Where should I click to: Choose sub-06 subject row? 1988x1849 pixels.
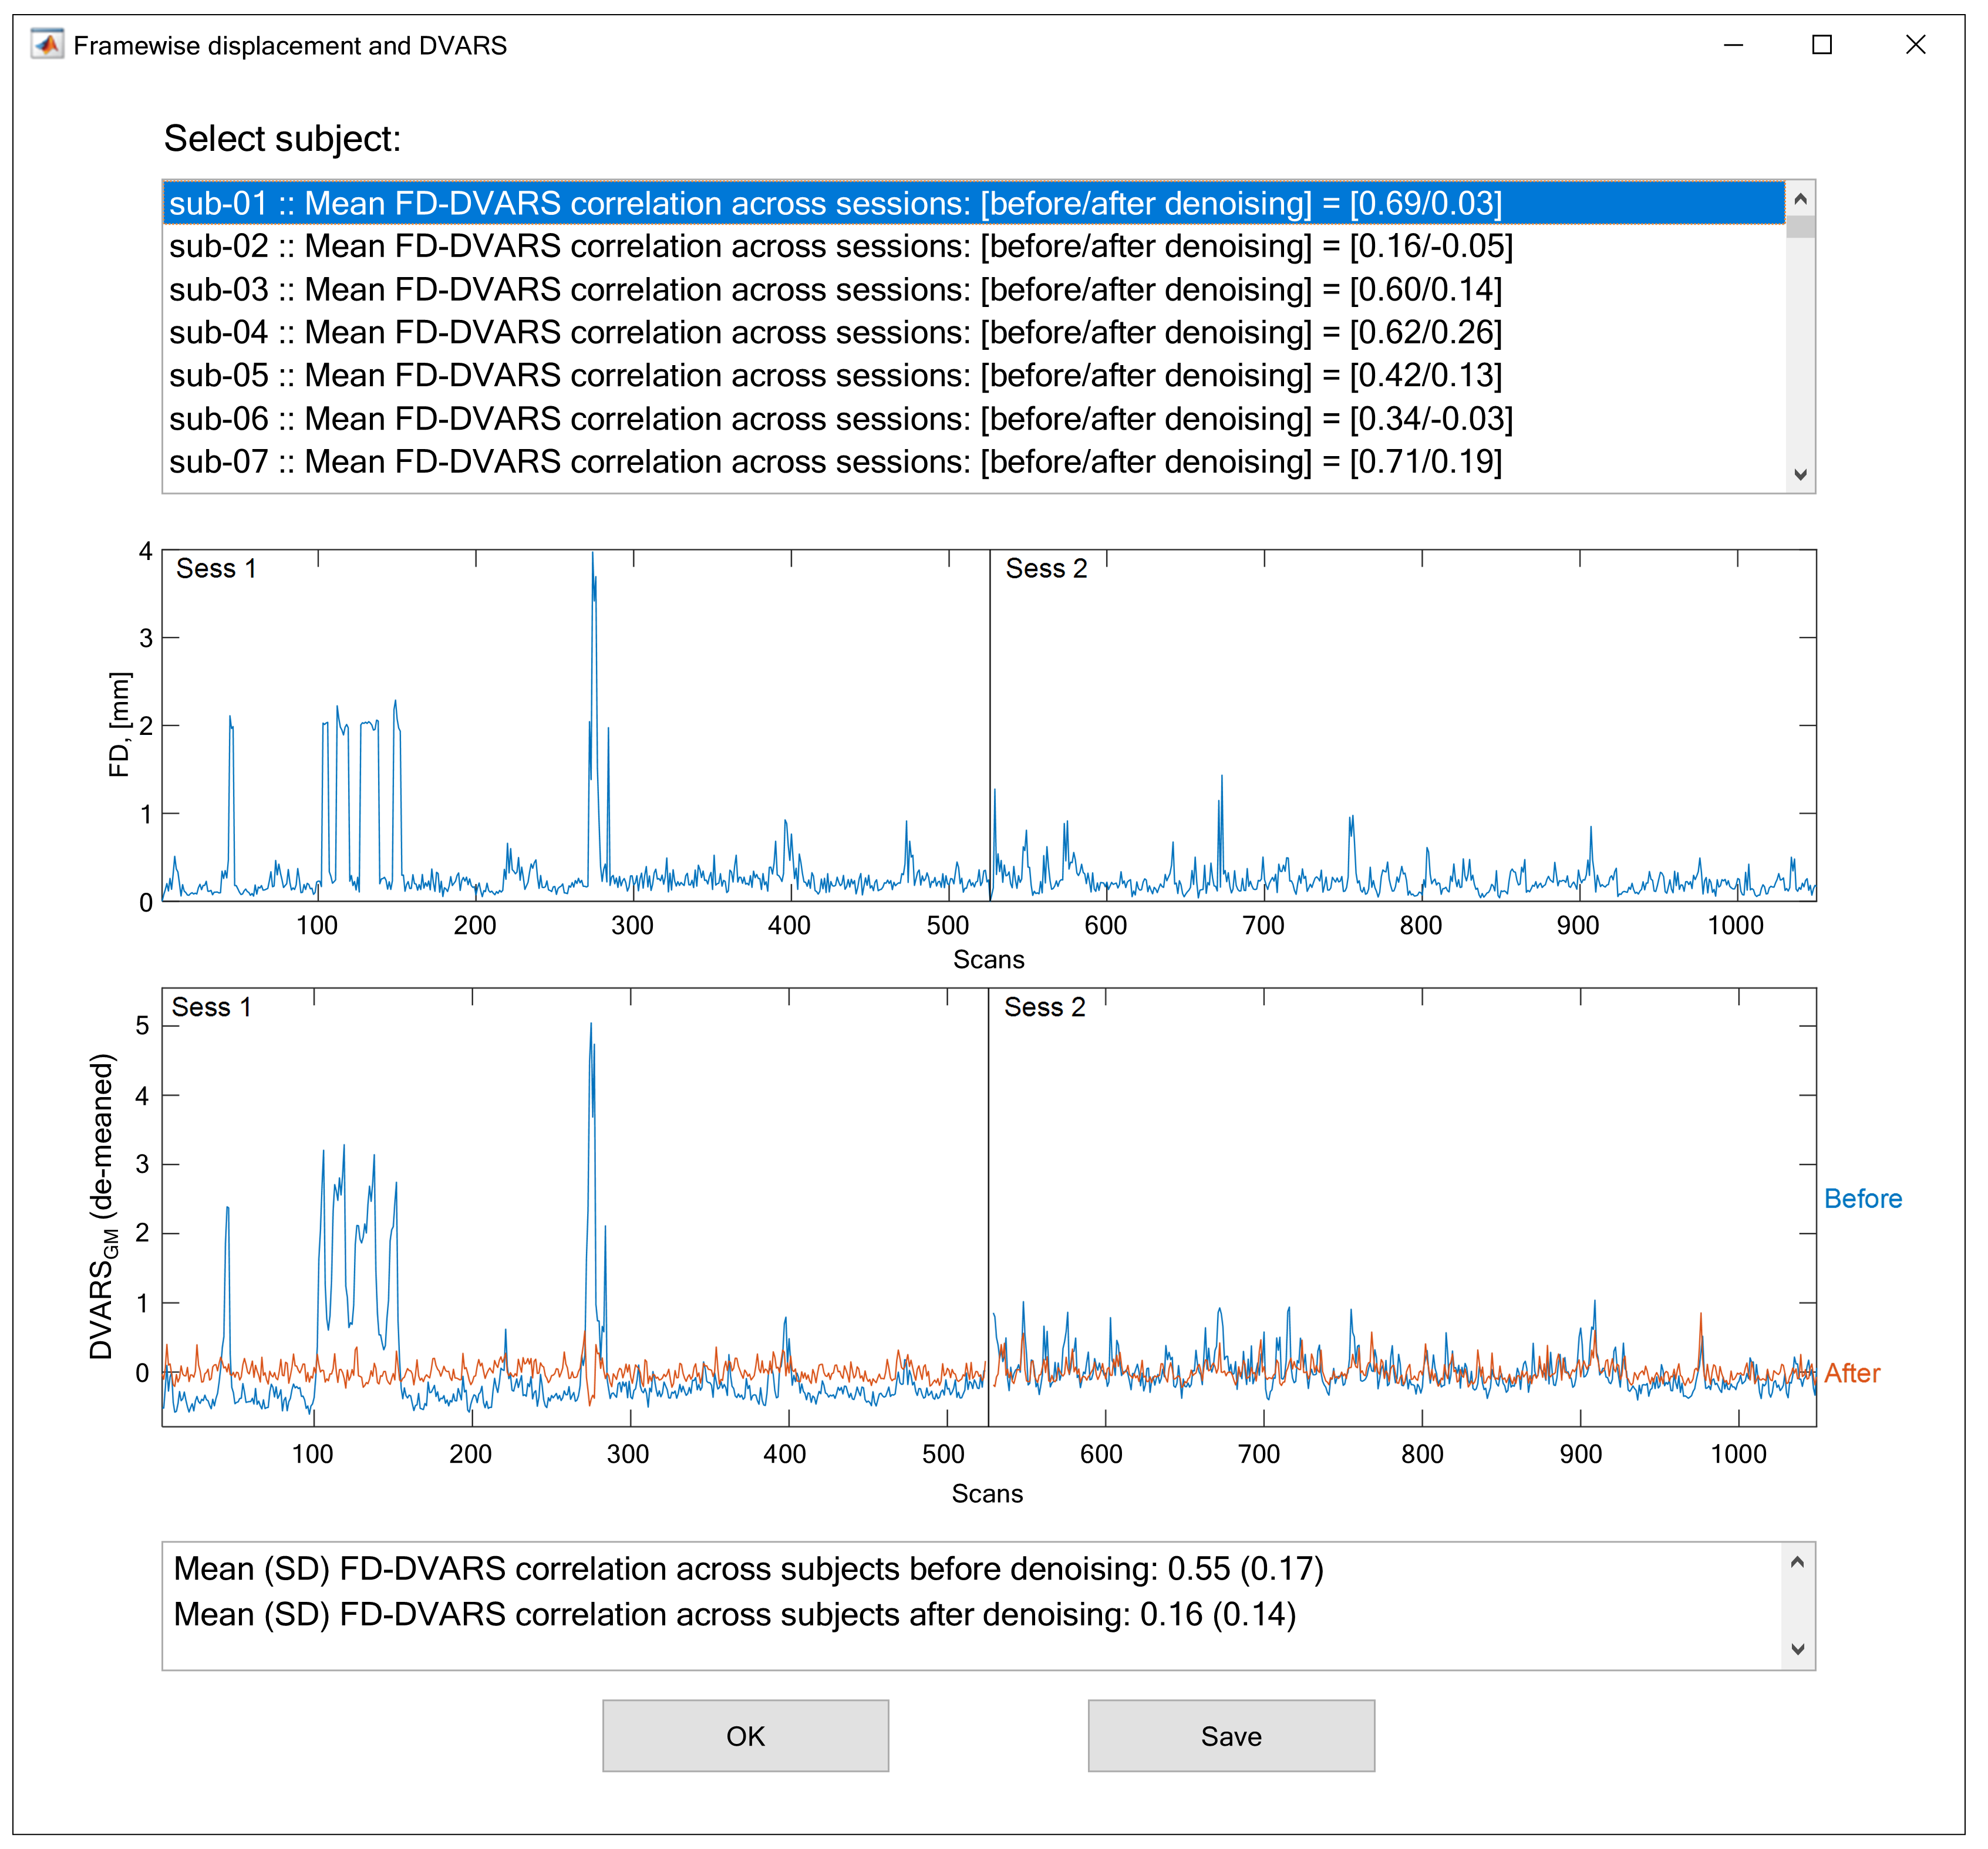pyautogui.click(x=840, y=418)
